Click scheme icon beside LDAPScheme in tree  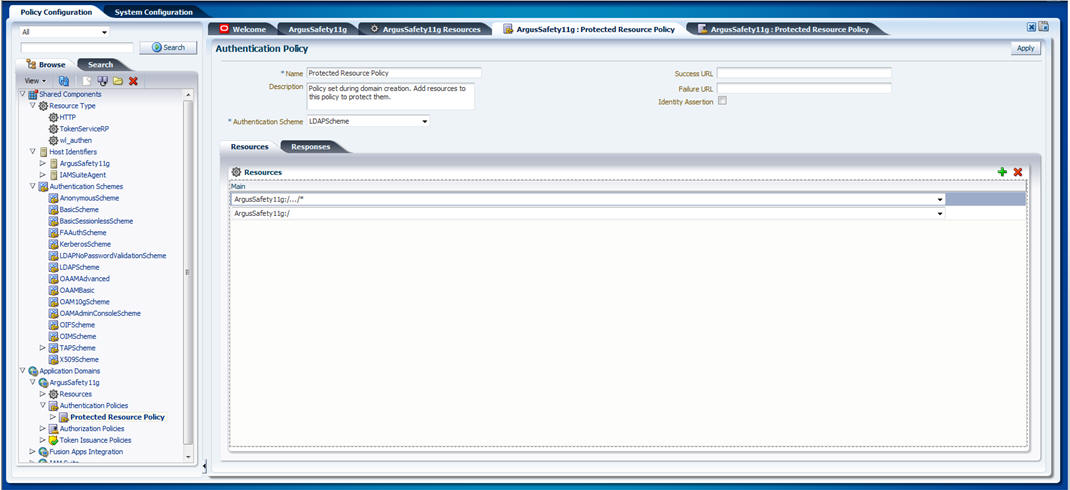click(53, 267)
